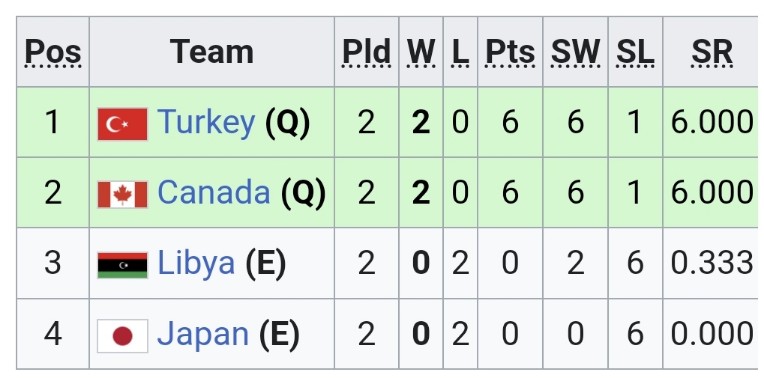Screen dimensions: 764x378
Task: Click the Team column header
Action: point(212,52)
